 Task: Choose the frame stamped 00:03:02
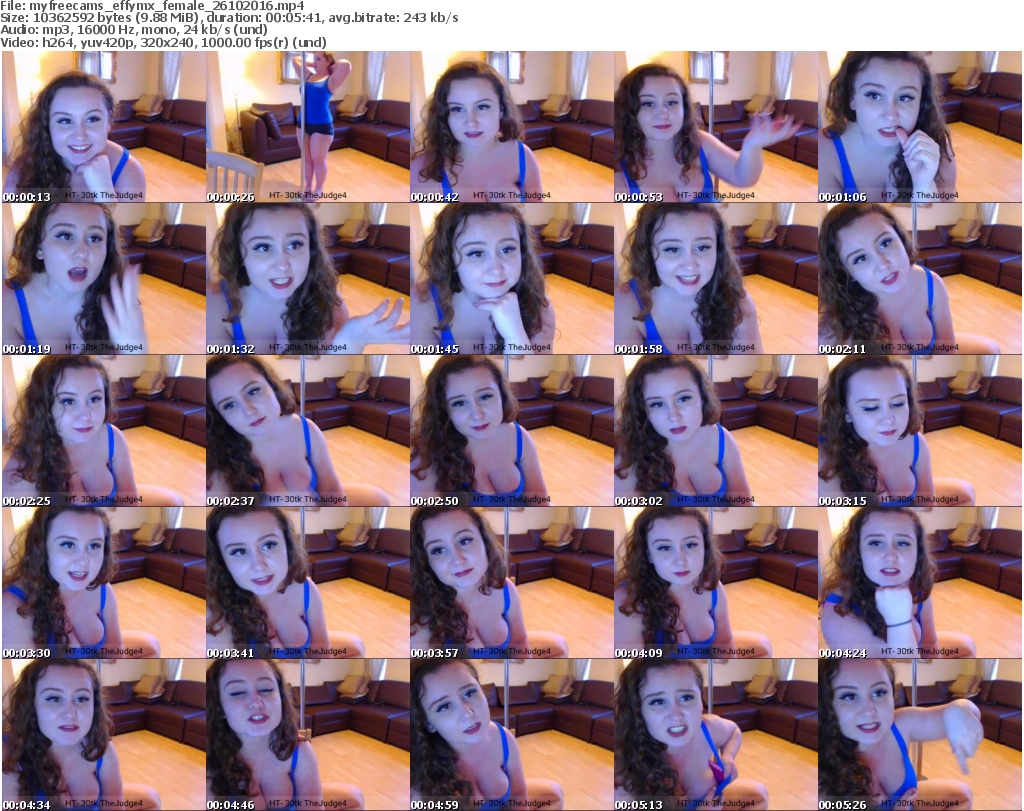tap(716, 431)
